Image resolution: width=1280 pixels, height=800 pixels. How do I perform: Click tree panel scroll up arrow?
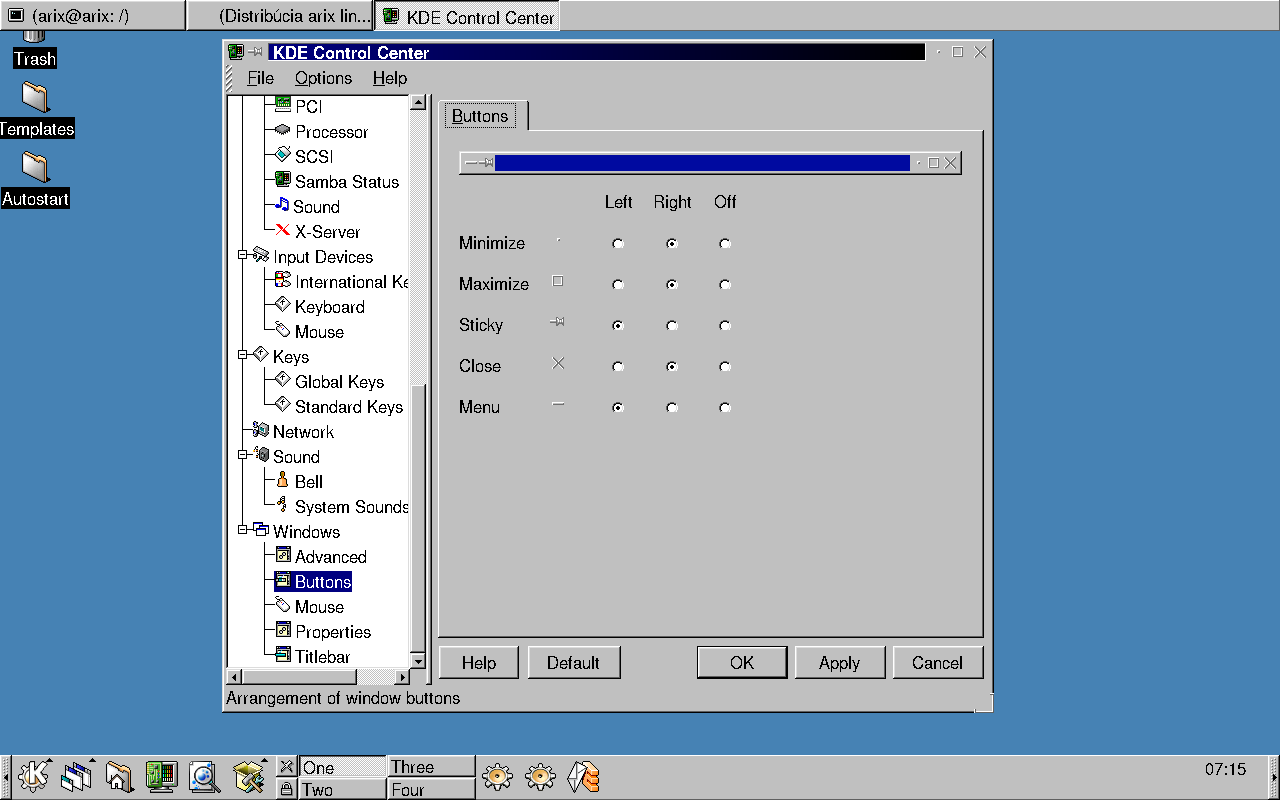[419, 103]
